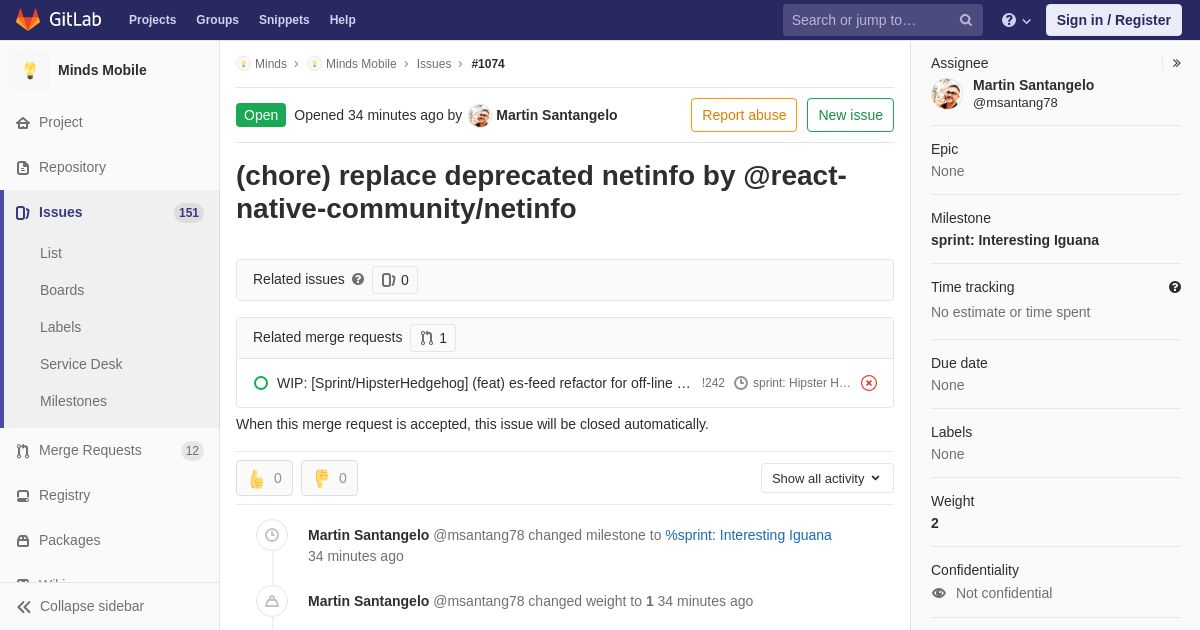Click the weight value 2 in sidebar
Screen dimensions: 1200x630
[935, 523]
